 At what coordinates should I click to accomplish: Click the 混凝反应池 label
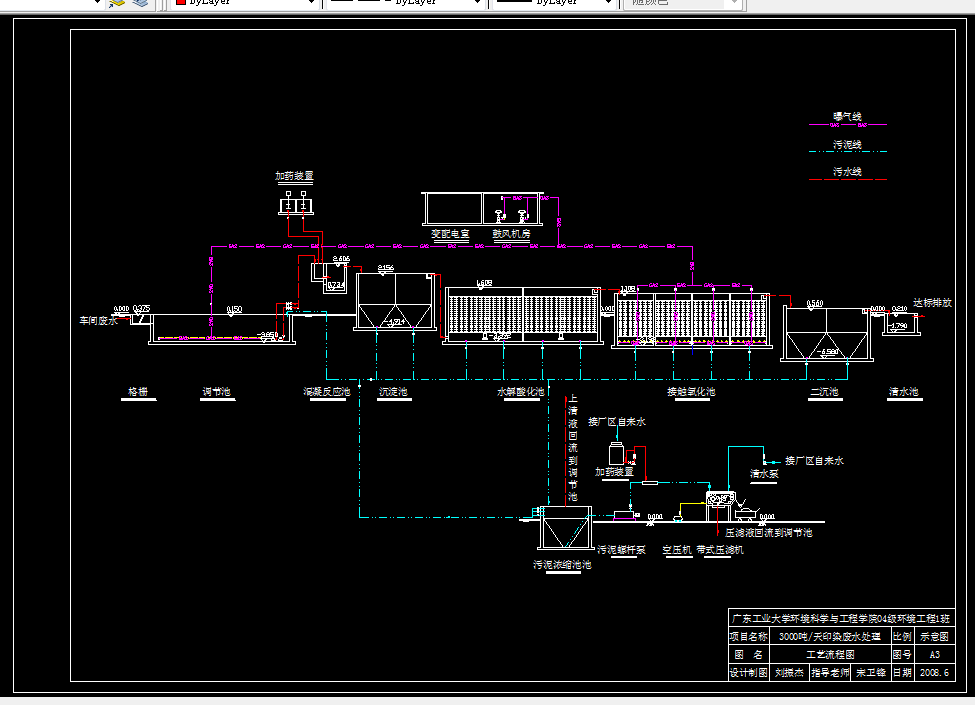click(326, 392)
